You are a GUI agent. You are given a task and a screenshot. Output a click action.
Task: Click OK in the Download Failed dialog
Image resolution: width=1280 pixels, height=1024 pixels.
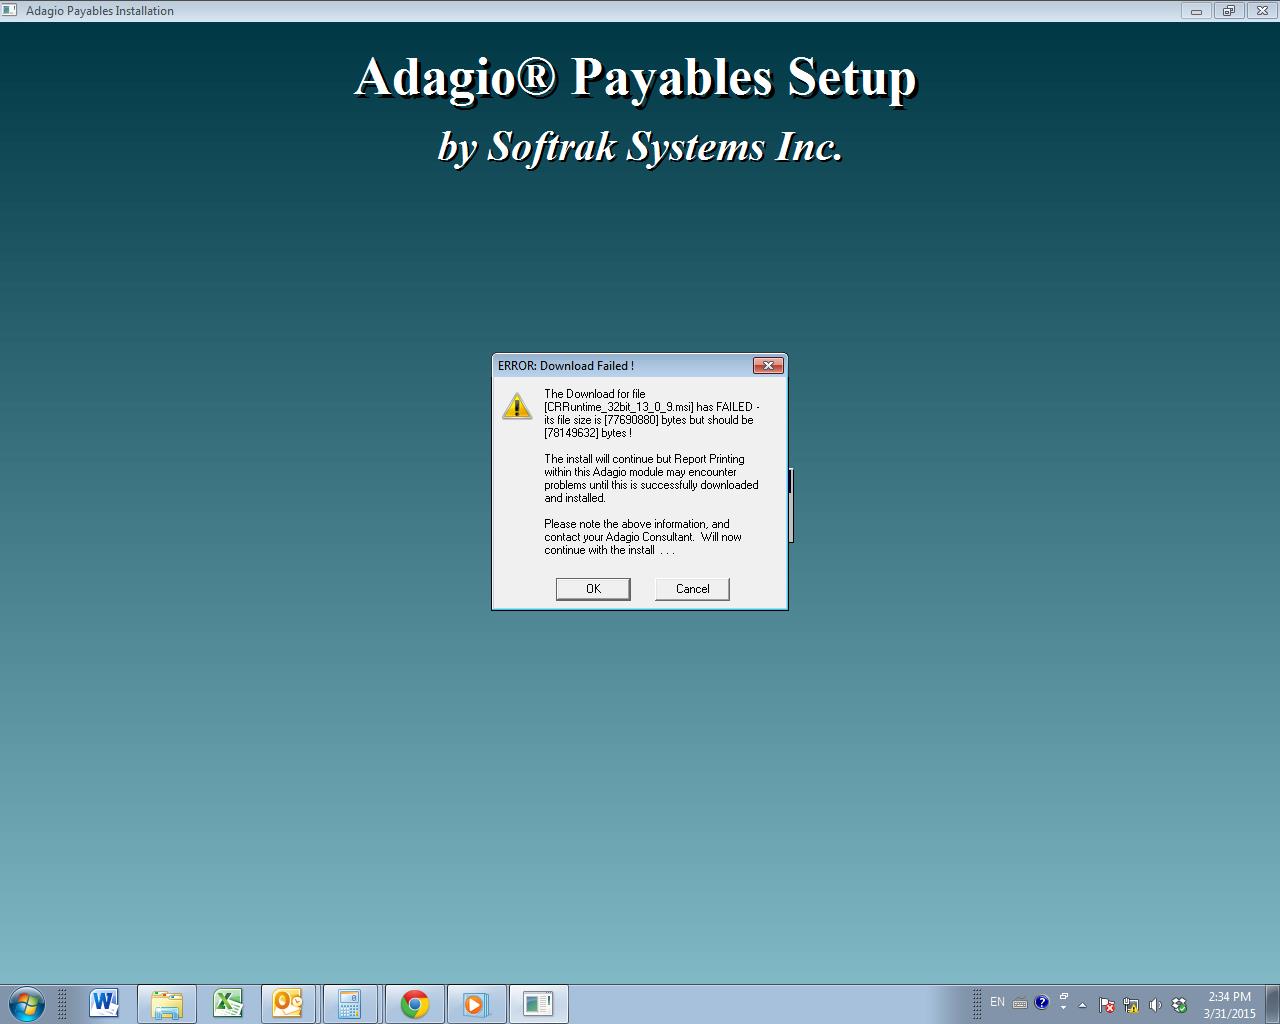[593, 589]
